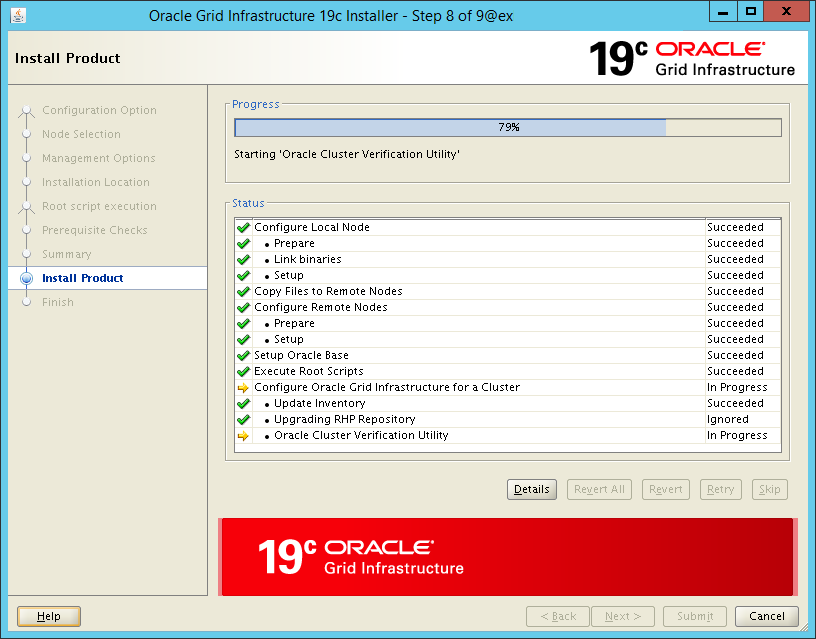Select Node Selection step in sidebar
Viewport: 816px width, 639px height.
click(x=81, y=134)
